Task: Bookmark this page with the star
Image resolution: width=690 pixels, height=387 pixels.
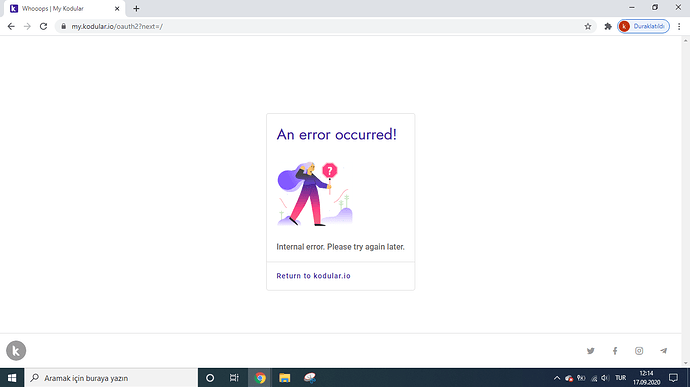Action: coord(588,26)
